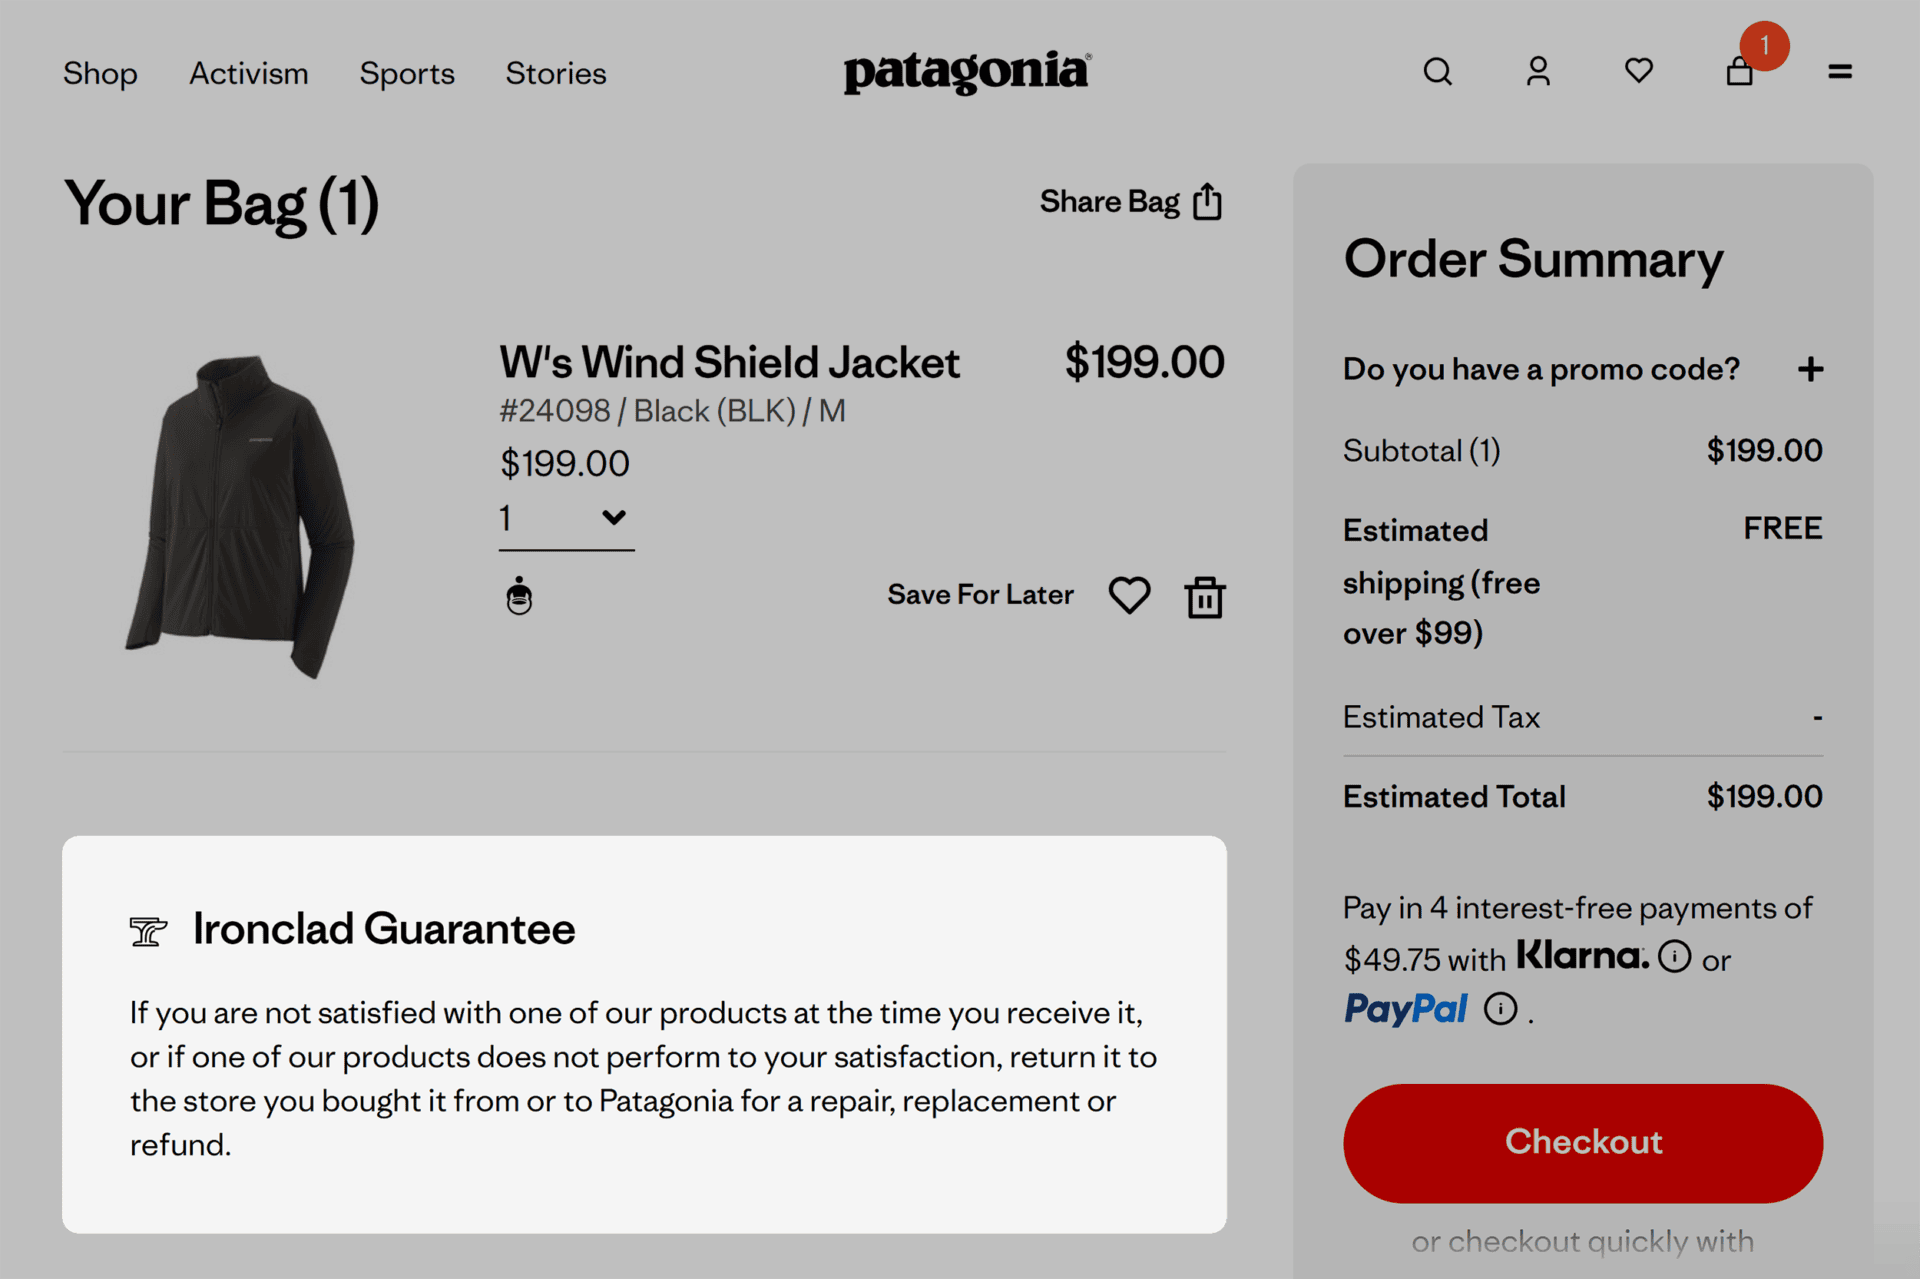Open the wishlist heart in header

[x=1639, y=71]
